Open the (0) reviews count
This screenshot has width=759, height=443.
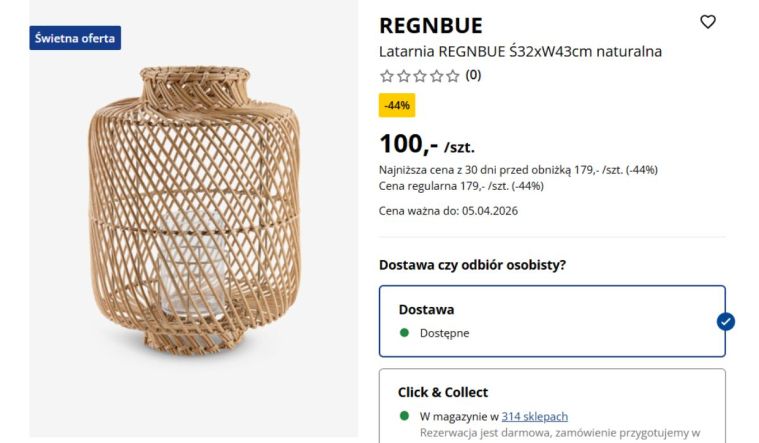pos(473,75)
